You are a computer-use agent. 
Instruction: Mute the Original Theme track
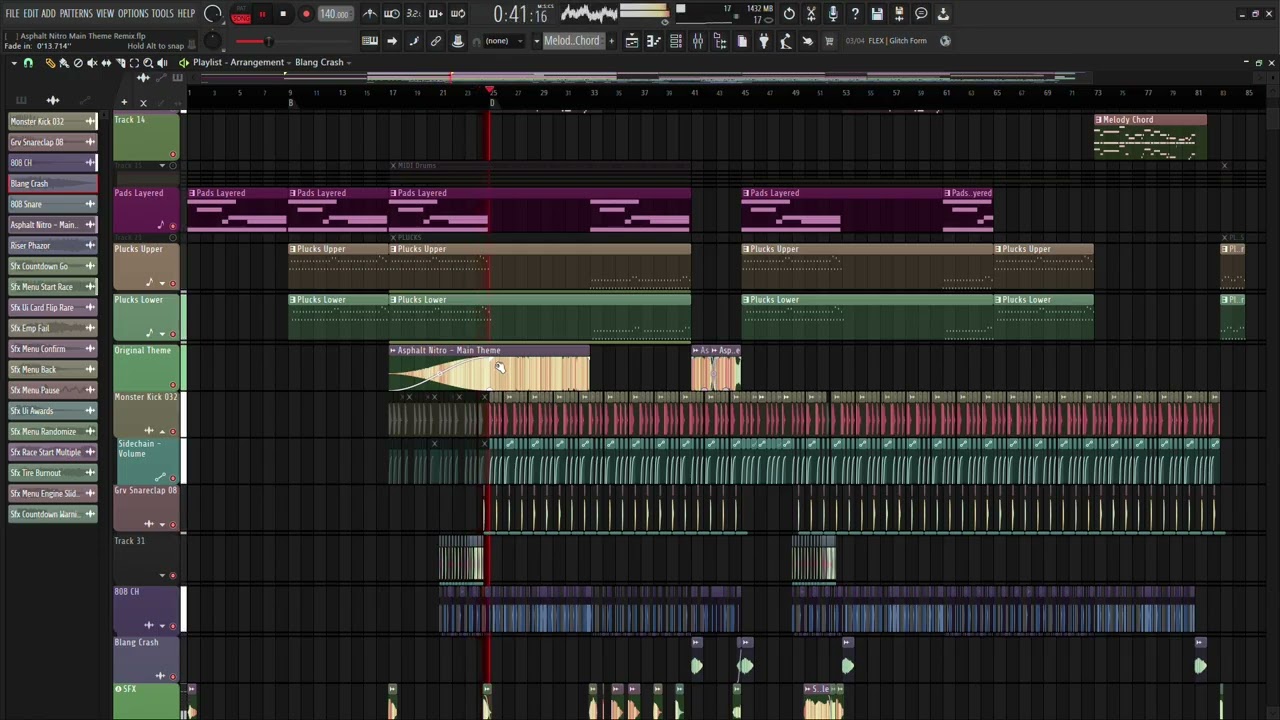coord(172,385)
